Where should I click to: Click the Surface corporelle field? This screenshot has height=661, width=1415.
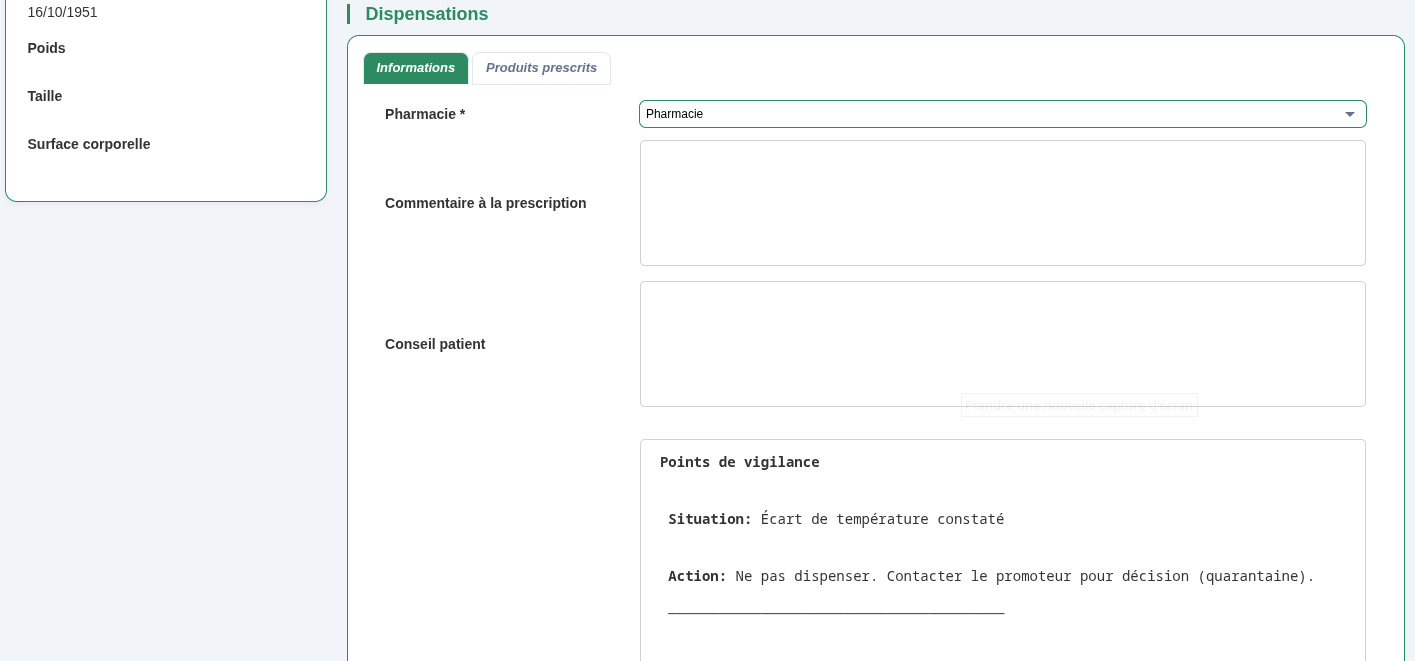(89, 144)
